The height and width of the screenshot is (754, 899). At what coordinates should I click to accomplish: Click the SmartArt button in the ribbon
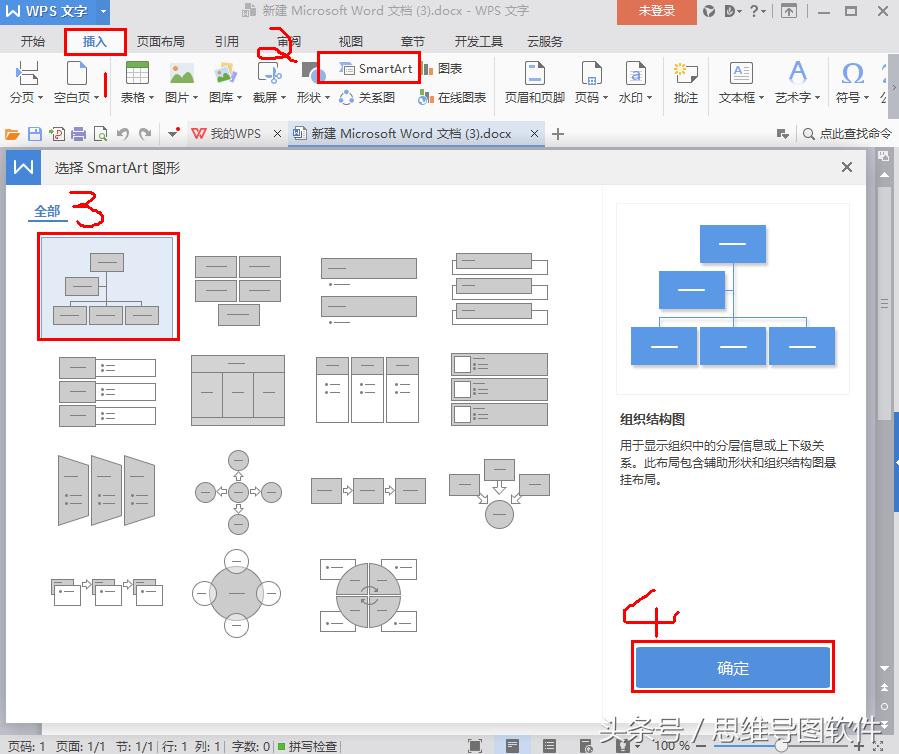[x=376, y=69]
